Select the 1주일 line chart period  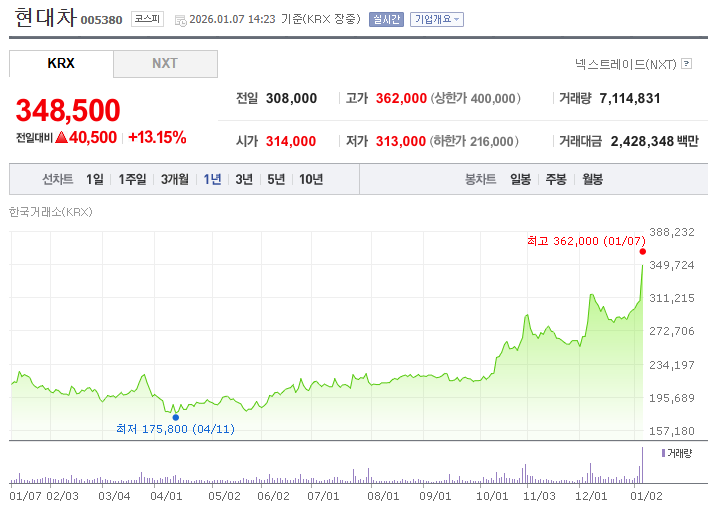[132, 179]
